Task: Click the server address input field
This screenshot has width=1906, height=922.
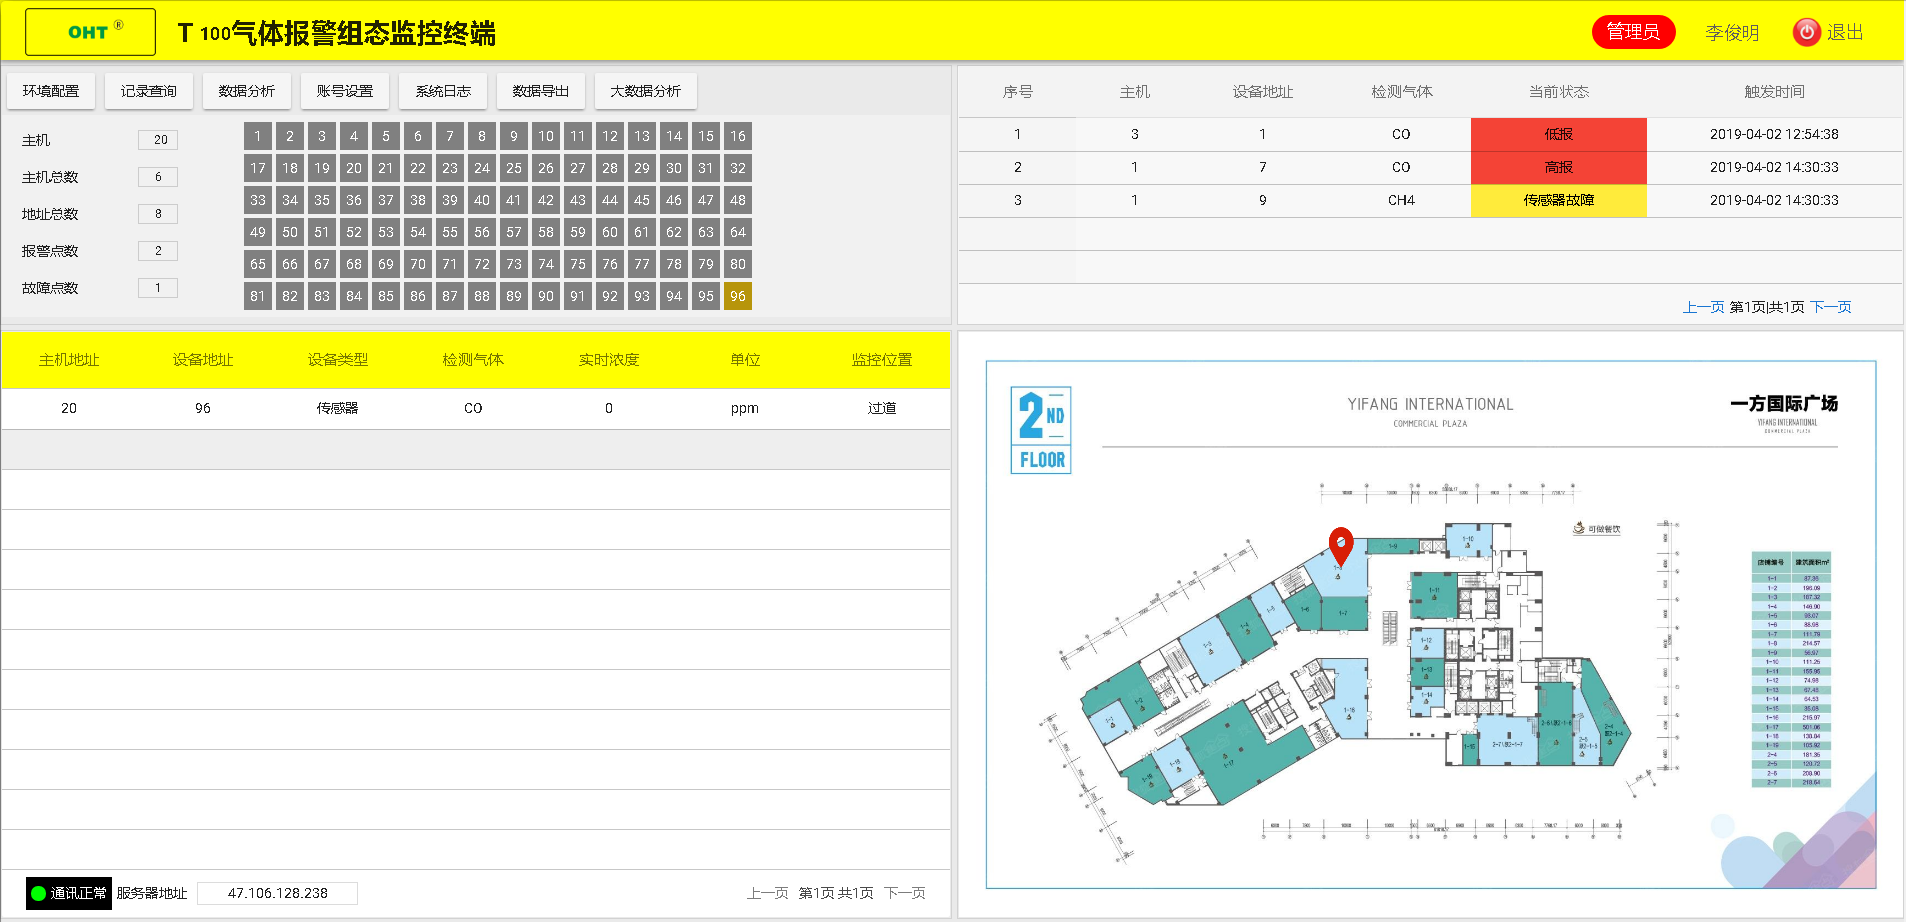Action: click(x=278, y=893)
